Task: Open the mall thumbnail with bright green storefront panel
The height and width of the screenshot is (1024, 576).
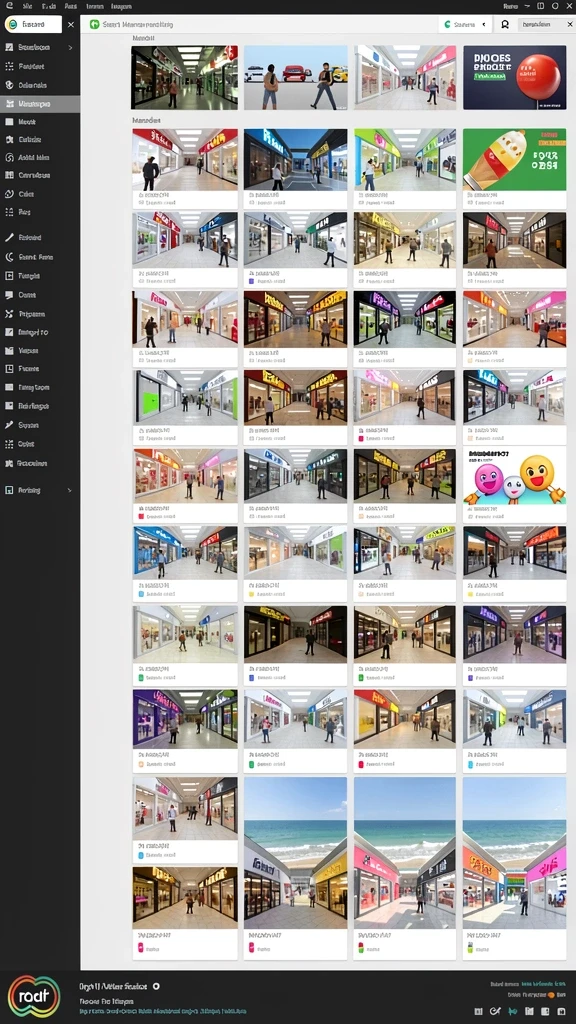Action: pos(185,396)
